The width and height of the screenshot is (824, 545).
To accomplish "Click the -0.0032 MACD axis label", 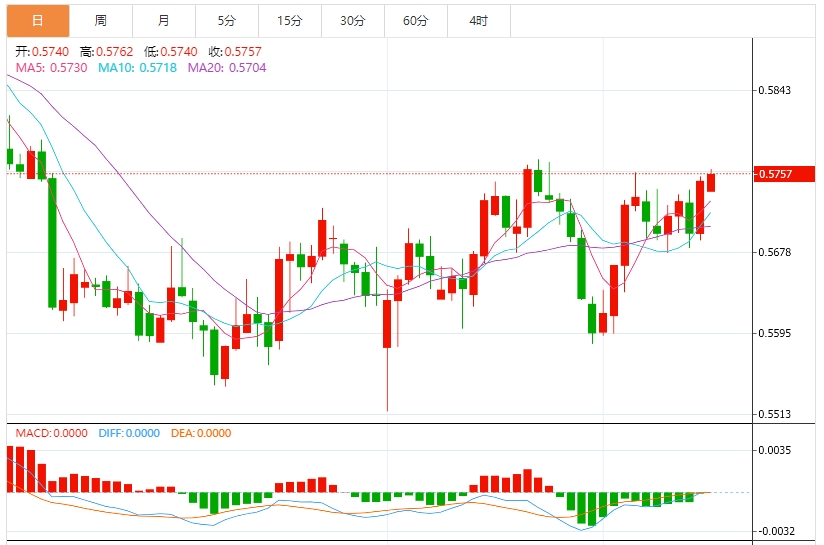I will pos(776,531).
